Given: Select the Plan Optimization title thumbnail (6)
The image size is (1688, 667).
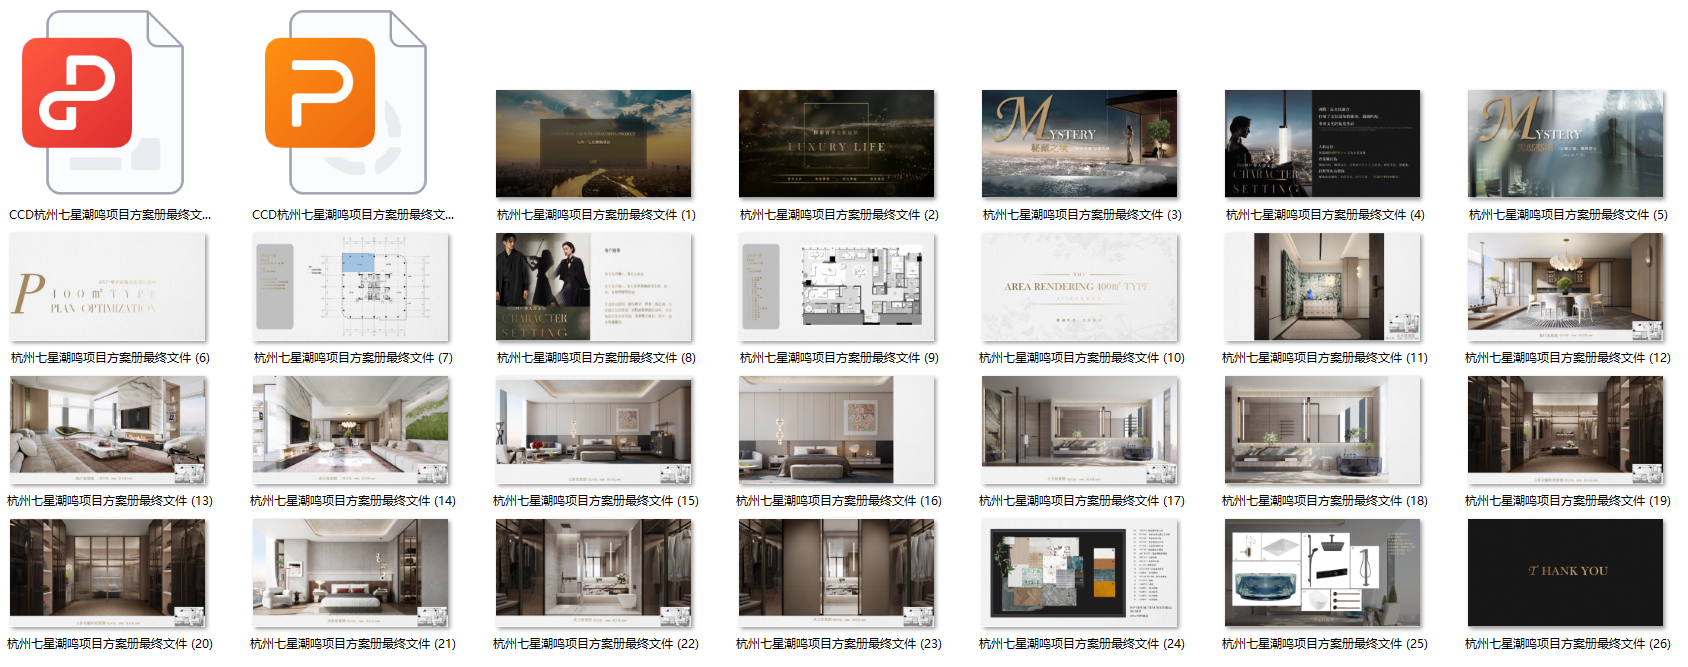Looking at the screenshot, I should (108, 288).
